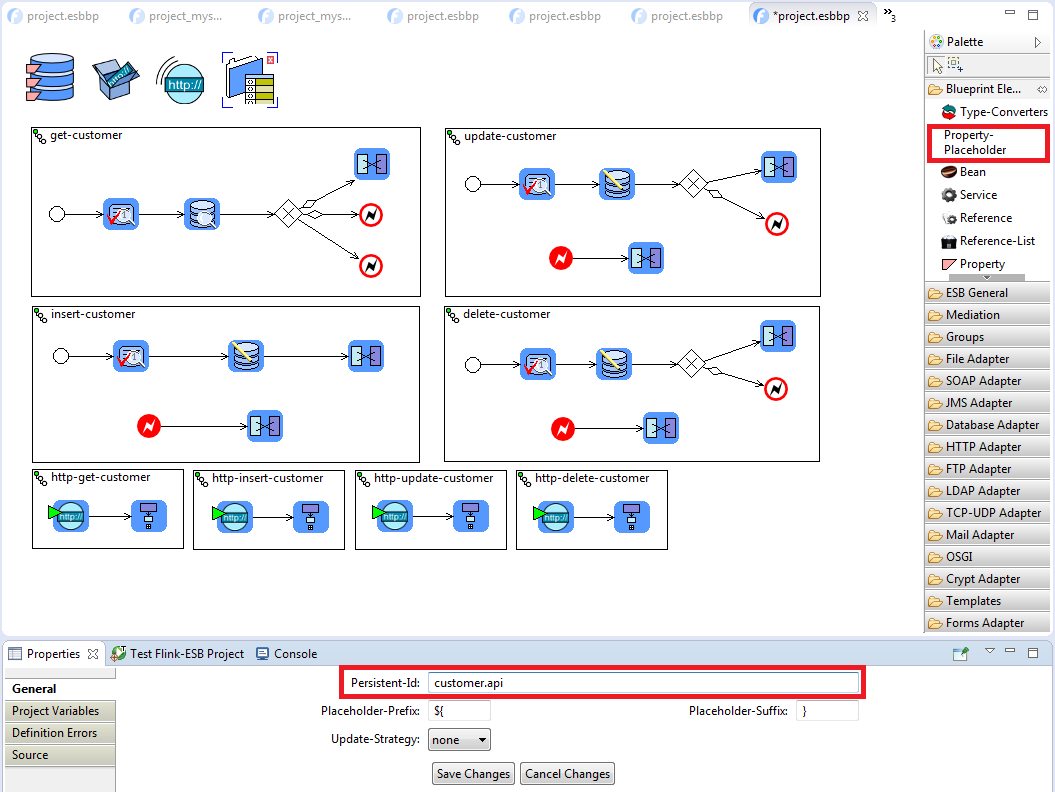The width and height of the screenshot is (1055, 792).
Task: Click the database query node in get-customer
Action: (202, 215)
